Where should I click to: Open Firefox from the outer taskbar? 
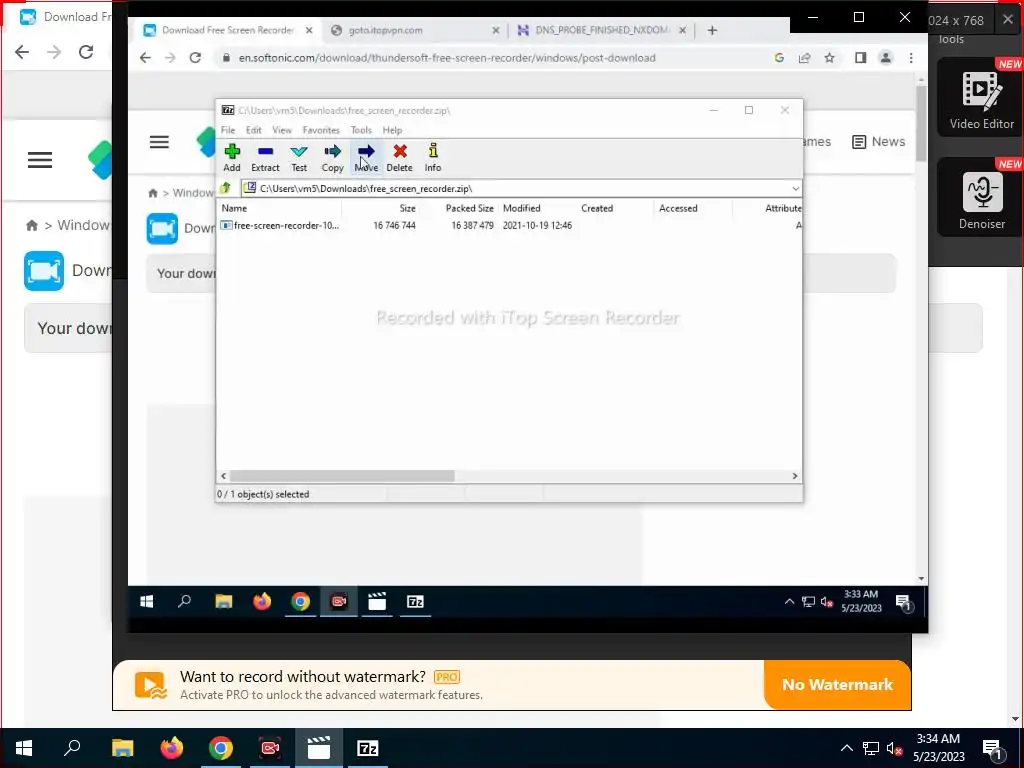tap(172, 748)
